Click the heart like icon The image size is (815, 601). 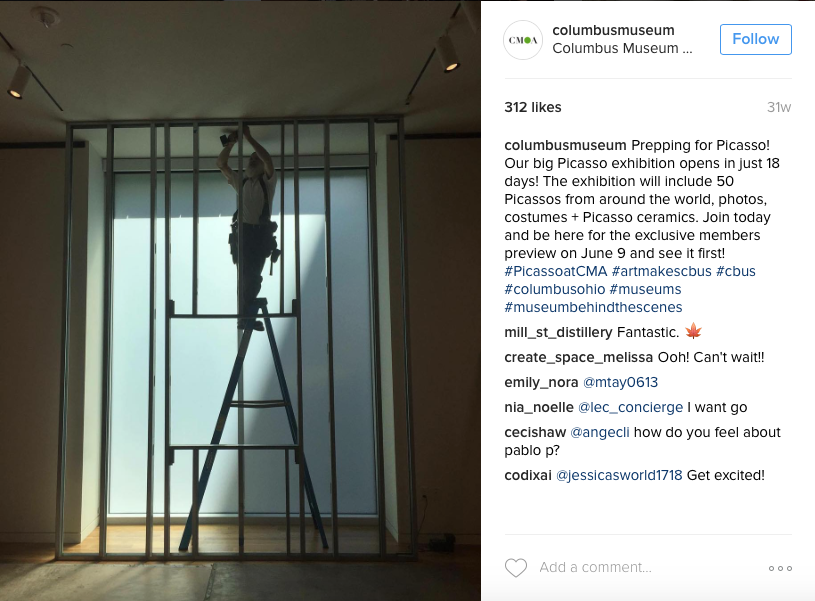[x=516, y=568]
